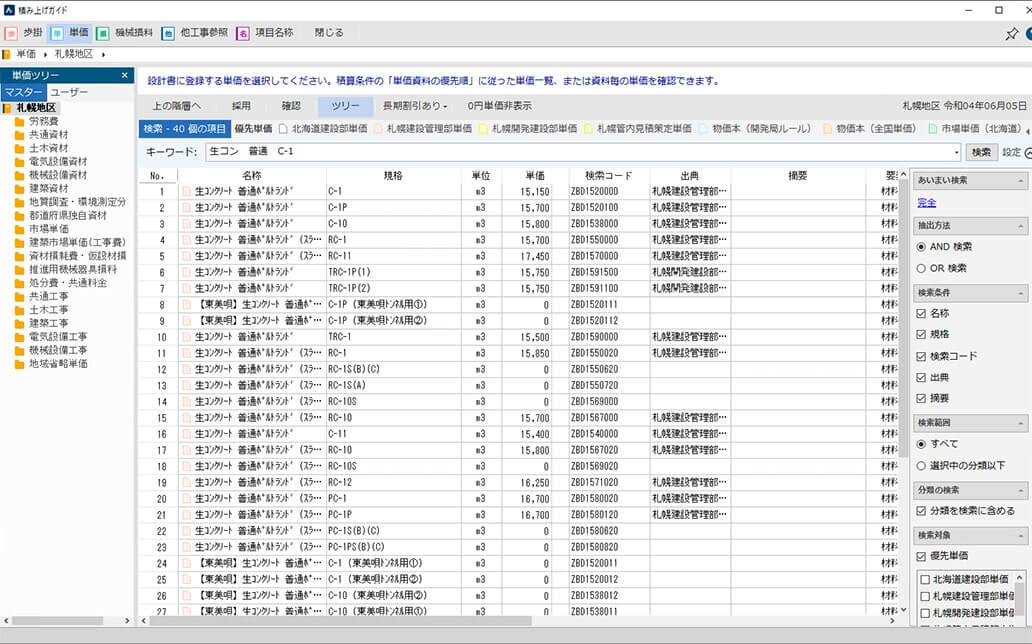Open the 機械設備資材 folder
Viewport: 1032px width, 644px height.
[51, 175]
